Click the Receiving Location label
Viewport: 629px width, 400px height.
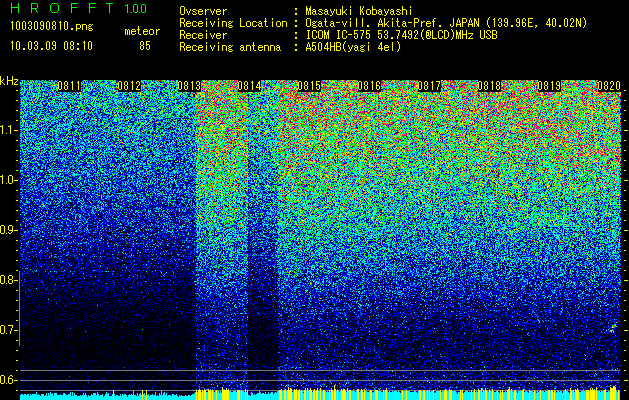click(x=233, y=23)
